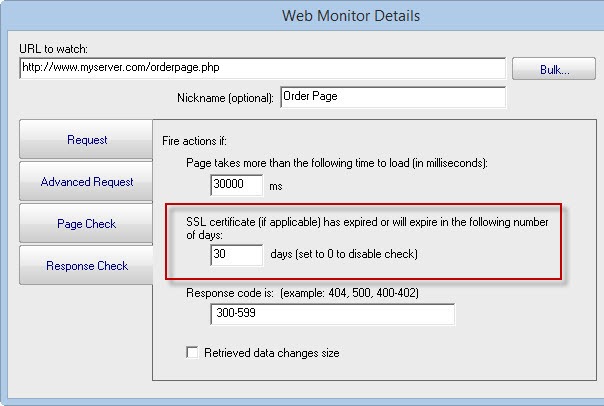Enable Retrieved data changes size checkbox

point(192,352)
